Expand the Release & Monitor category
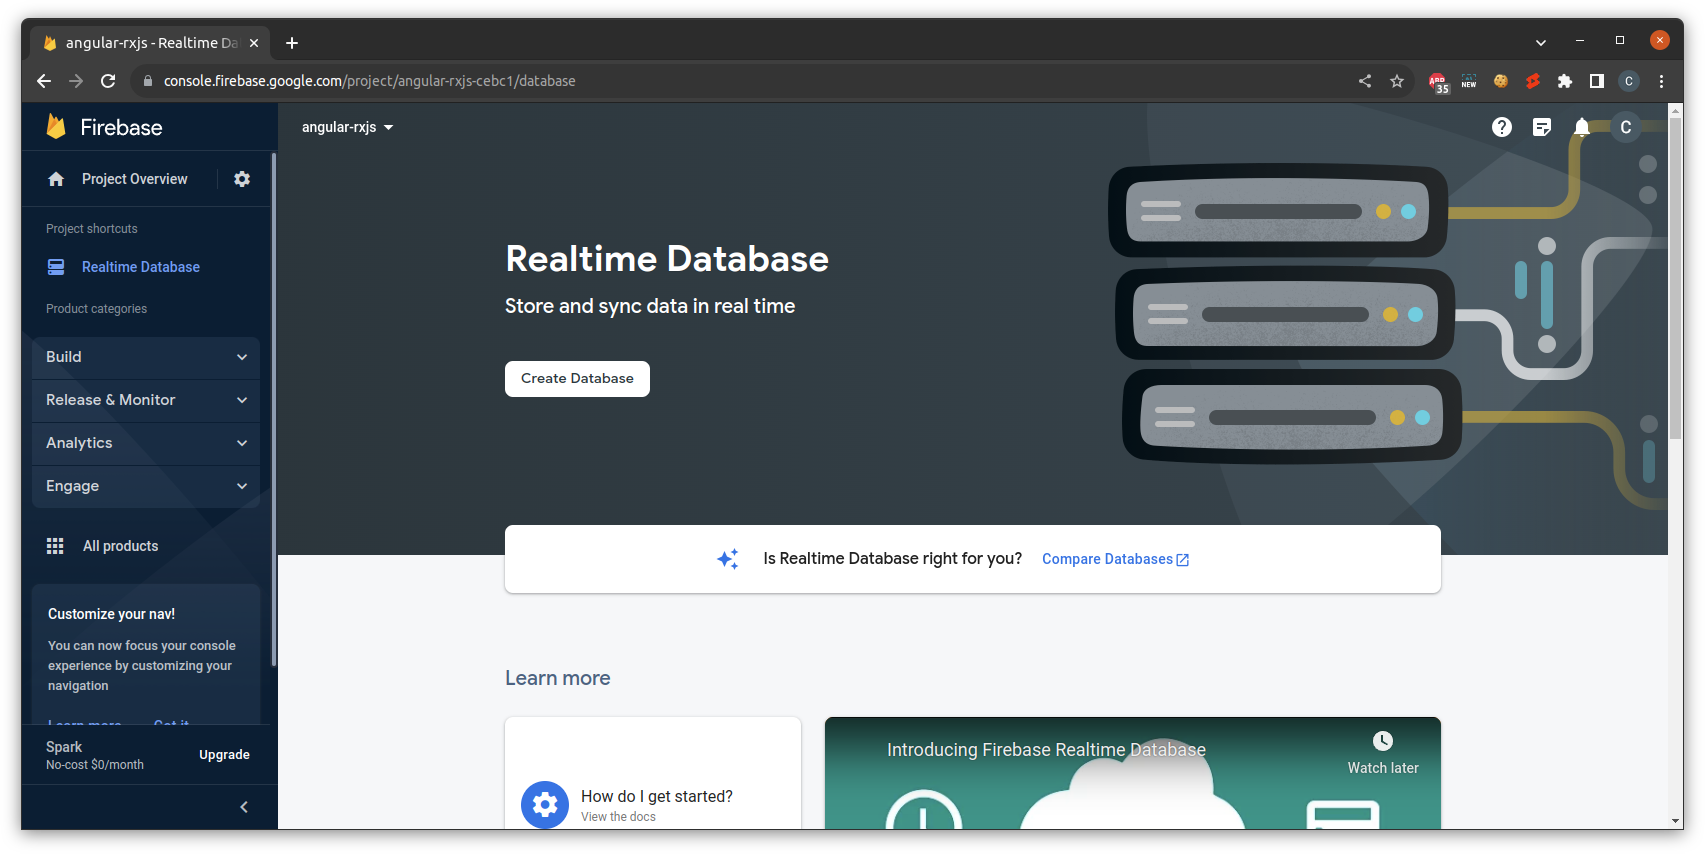The image size is (1705, 854). (146, 400)
